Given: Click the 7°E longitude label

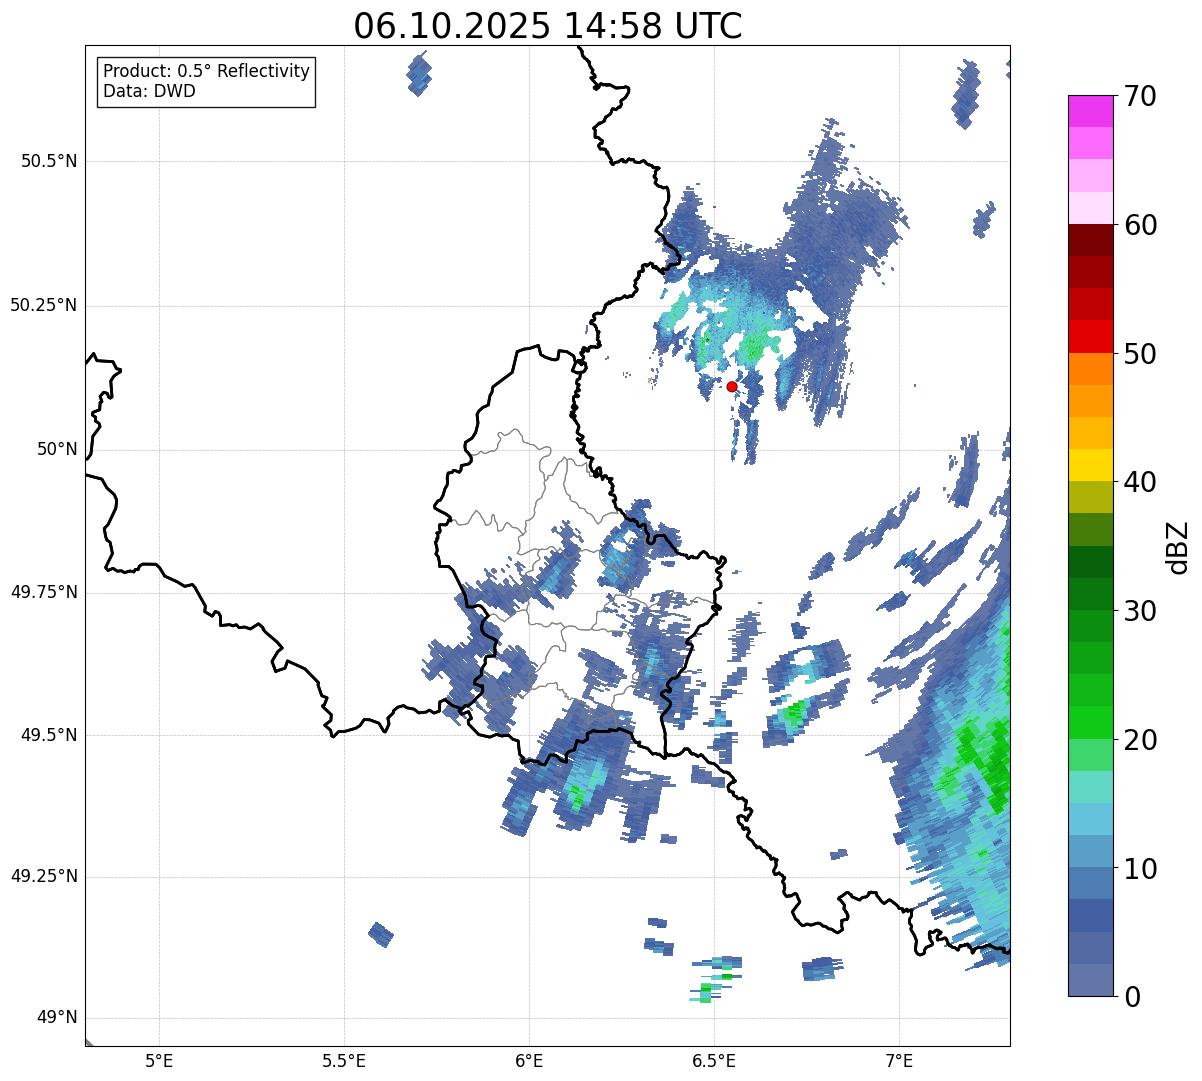Looking at the screenshot, I should (x=899, y=1061).
